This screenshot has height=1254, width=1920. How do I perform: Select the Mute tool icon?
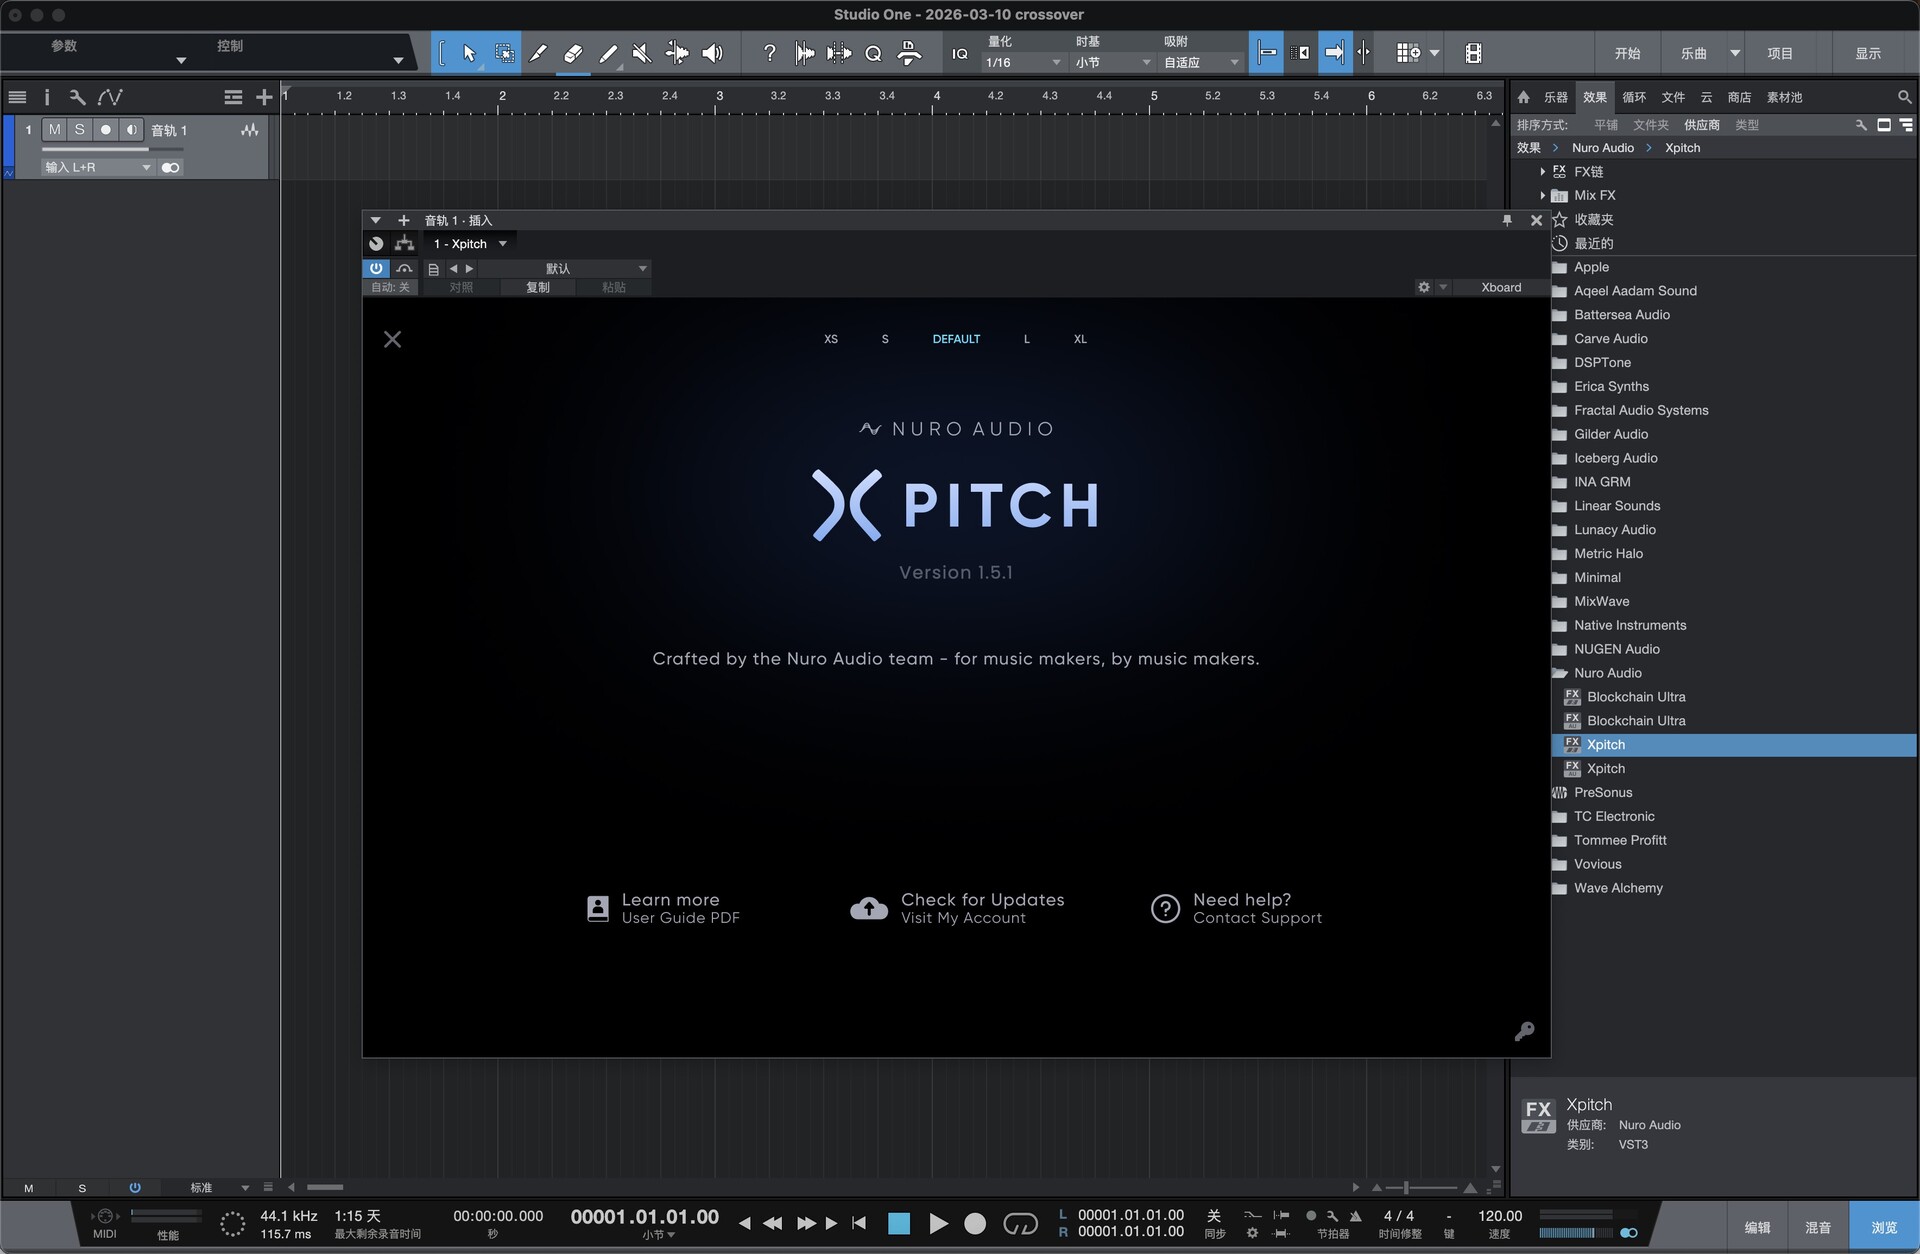(x=642, y=53)
